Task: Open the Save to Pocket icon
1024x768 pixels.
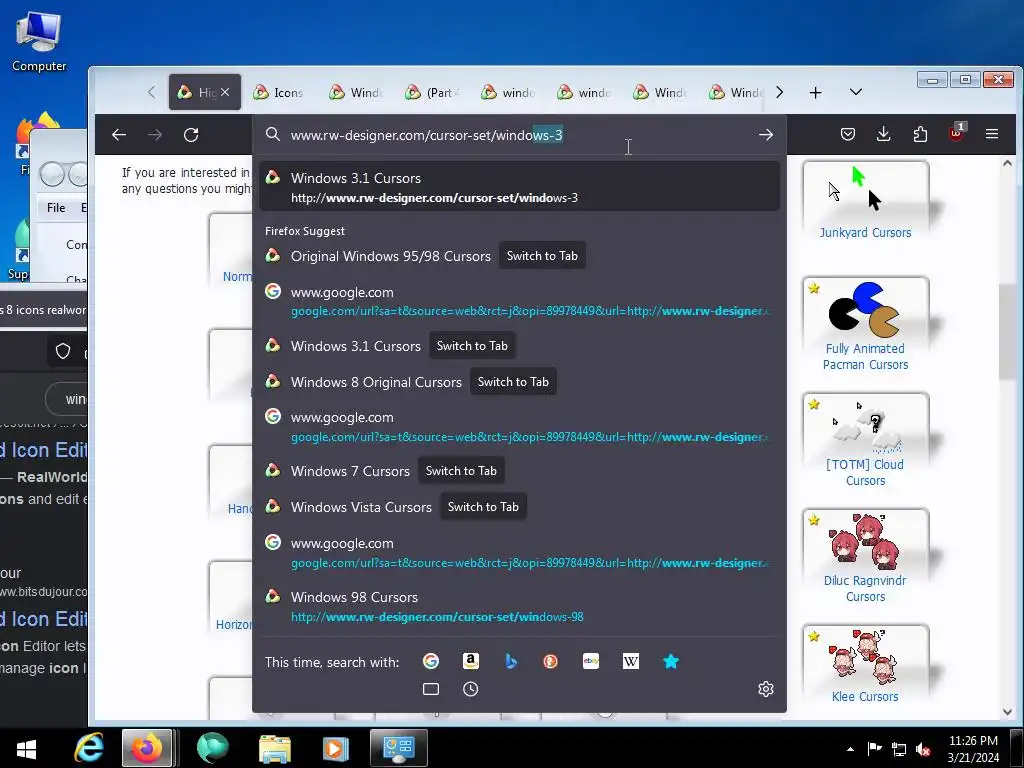Action: (848, 134)
